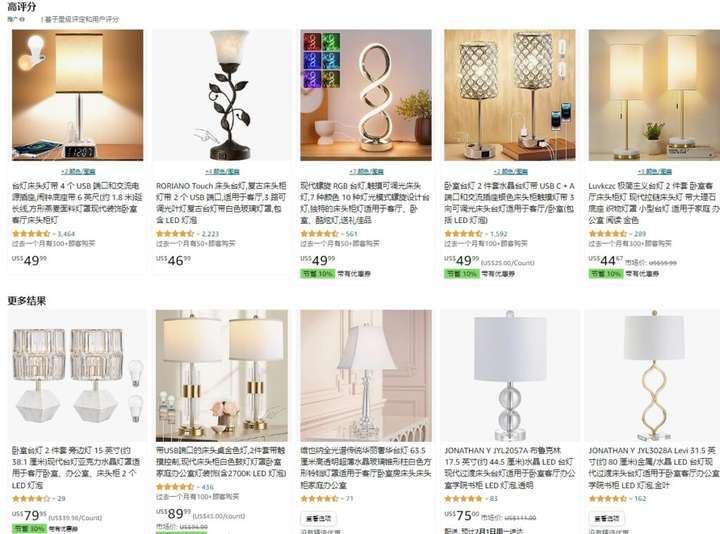Open the 1,592 review count link
Viewport: 720px width, 534px height.
point(499,234)
